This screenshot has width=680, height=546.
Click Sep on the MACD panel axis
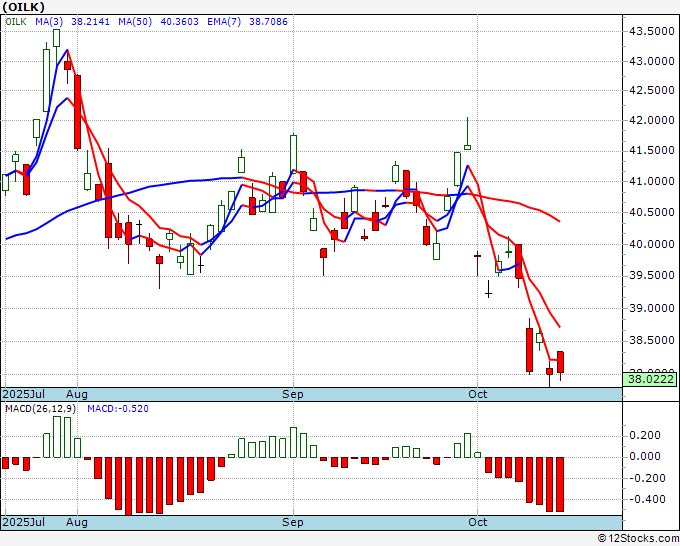[293, 522]
